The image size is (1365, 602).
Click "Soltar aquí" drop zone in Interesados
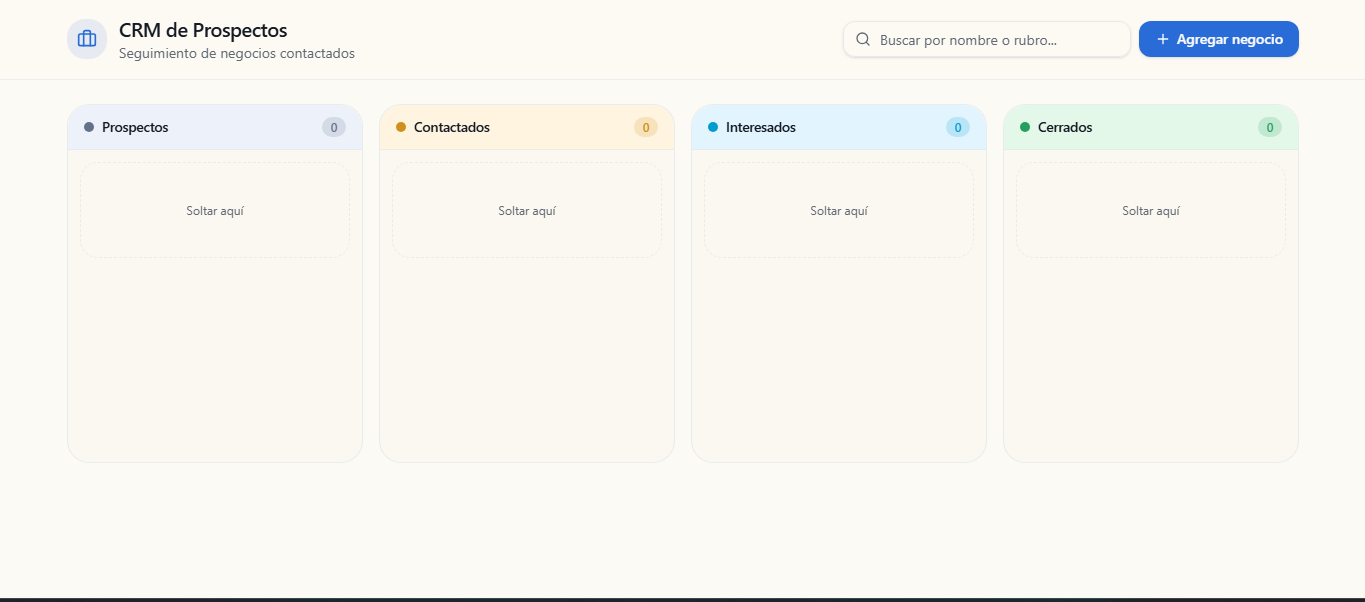(839, 210)
